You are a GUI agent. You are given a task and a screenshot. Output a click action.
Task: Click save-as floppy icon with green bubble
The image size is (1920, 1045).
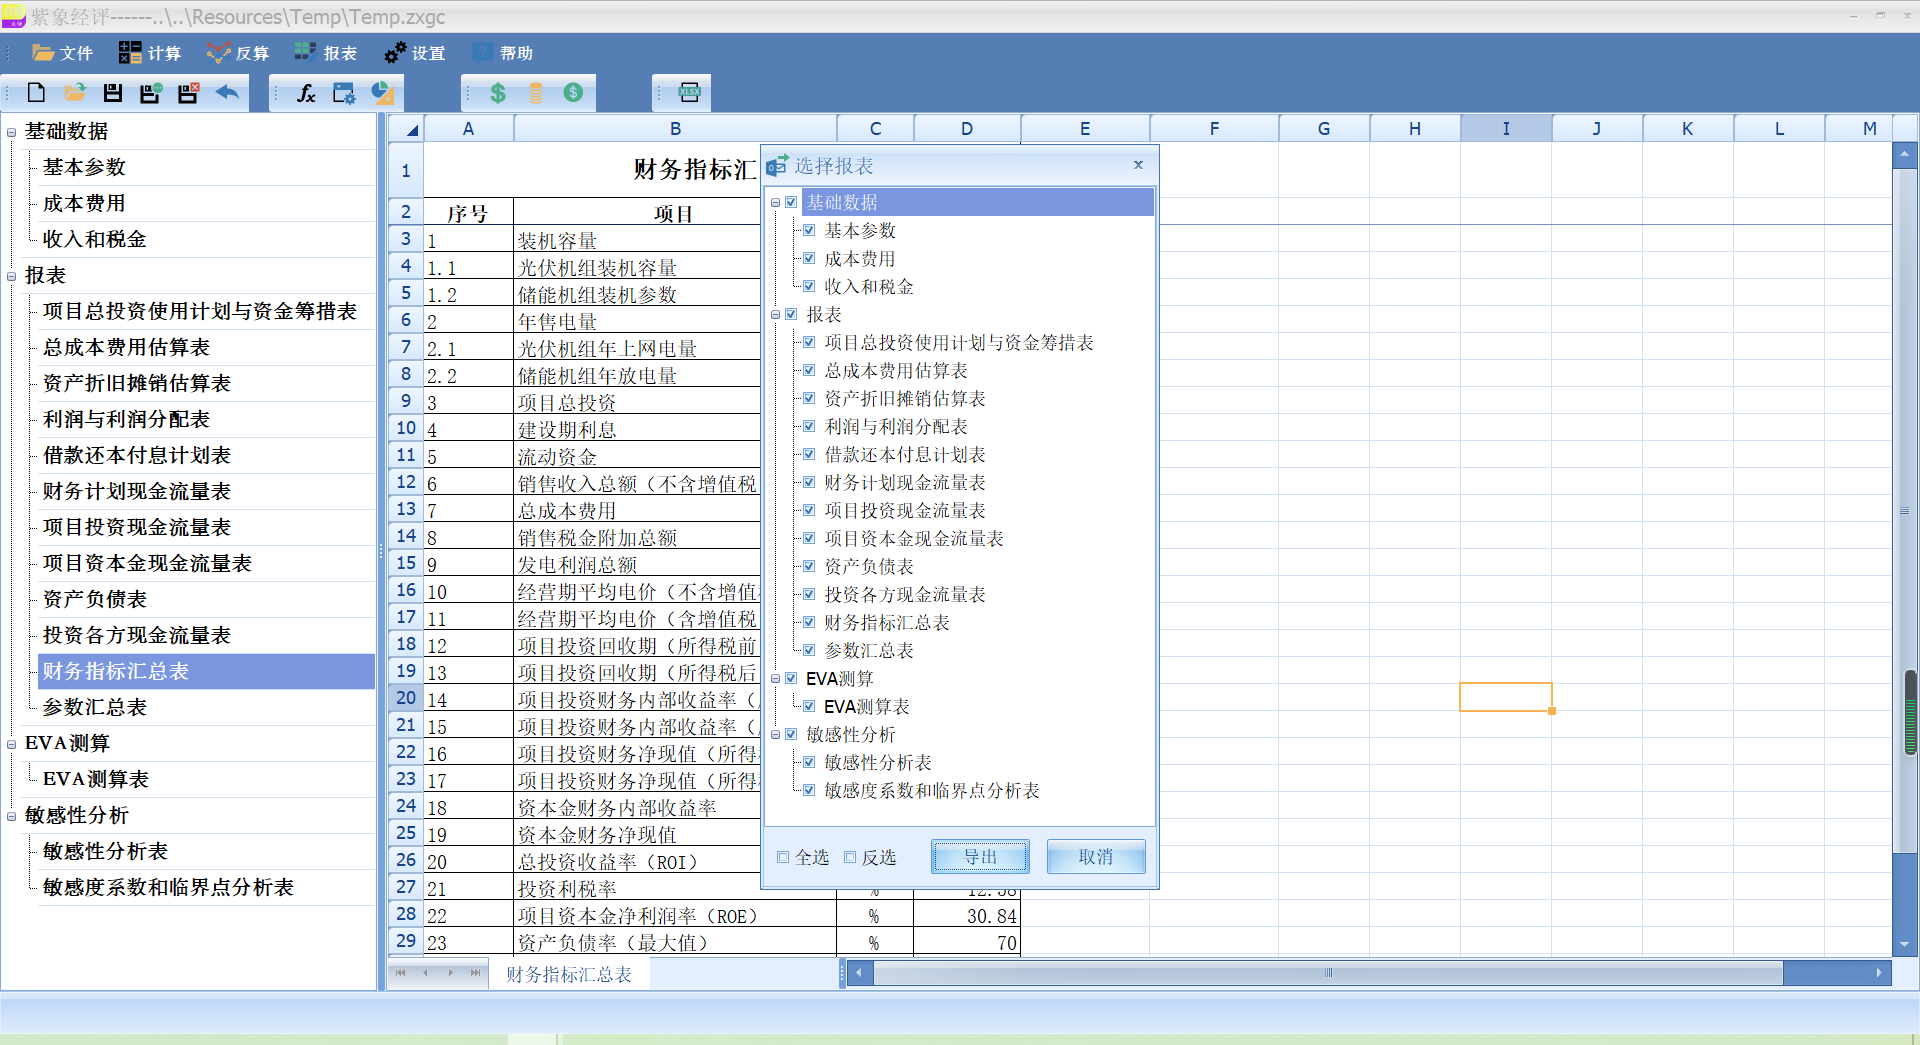coord(150,93)
